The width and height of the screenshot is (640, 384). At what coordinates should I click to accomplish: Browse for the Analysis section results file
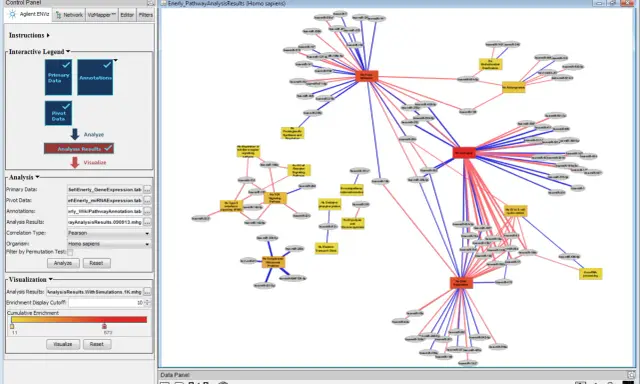(147, 222)
